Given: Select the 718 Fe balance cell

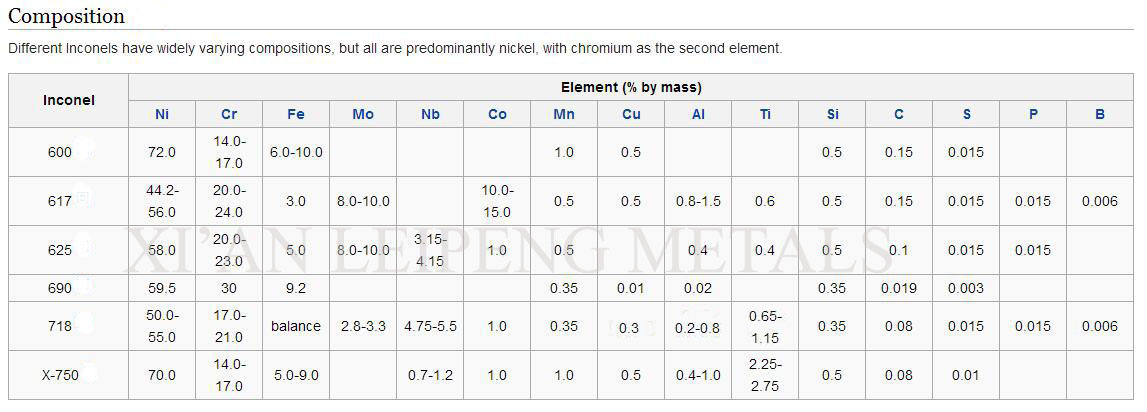Looking at the screenshot, I should [296, 326].
